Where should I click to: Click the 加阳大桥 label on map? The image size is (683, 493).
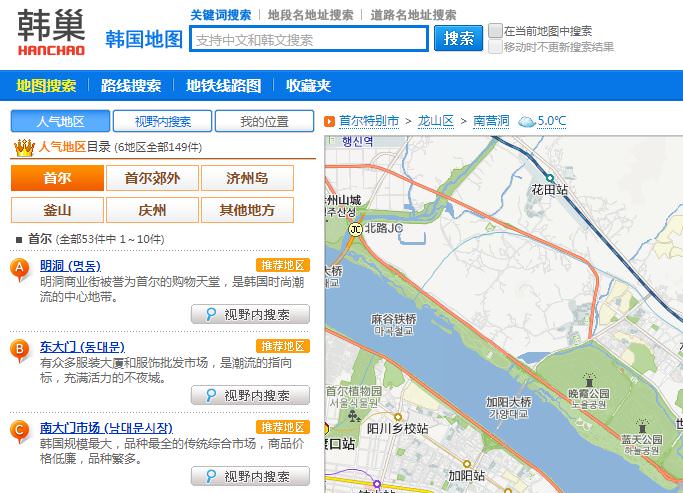[x=508, y=407]
